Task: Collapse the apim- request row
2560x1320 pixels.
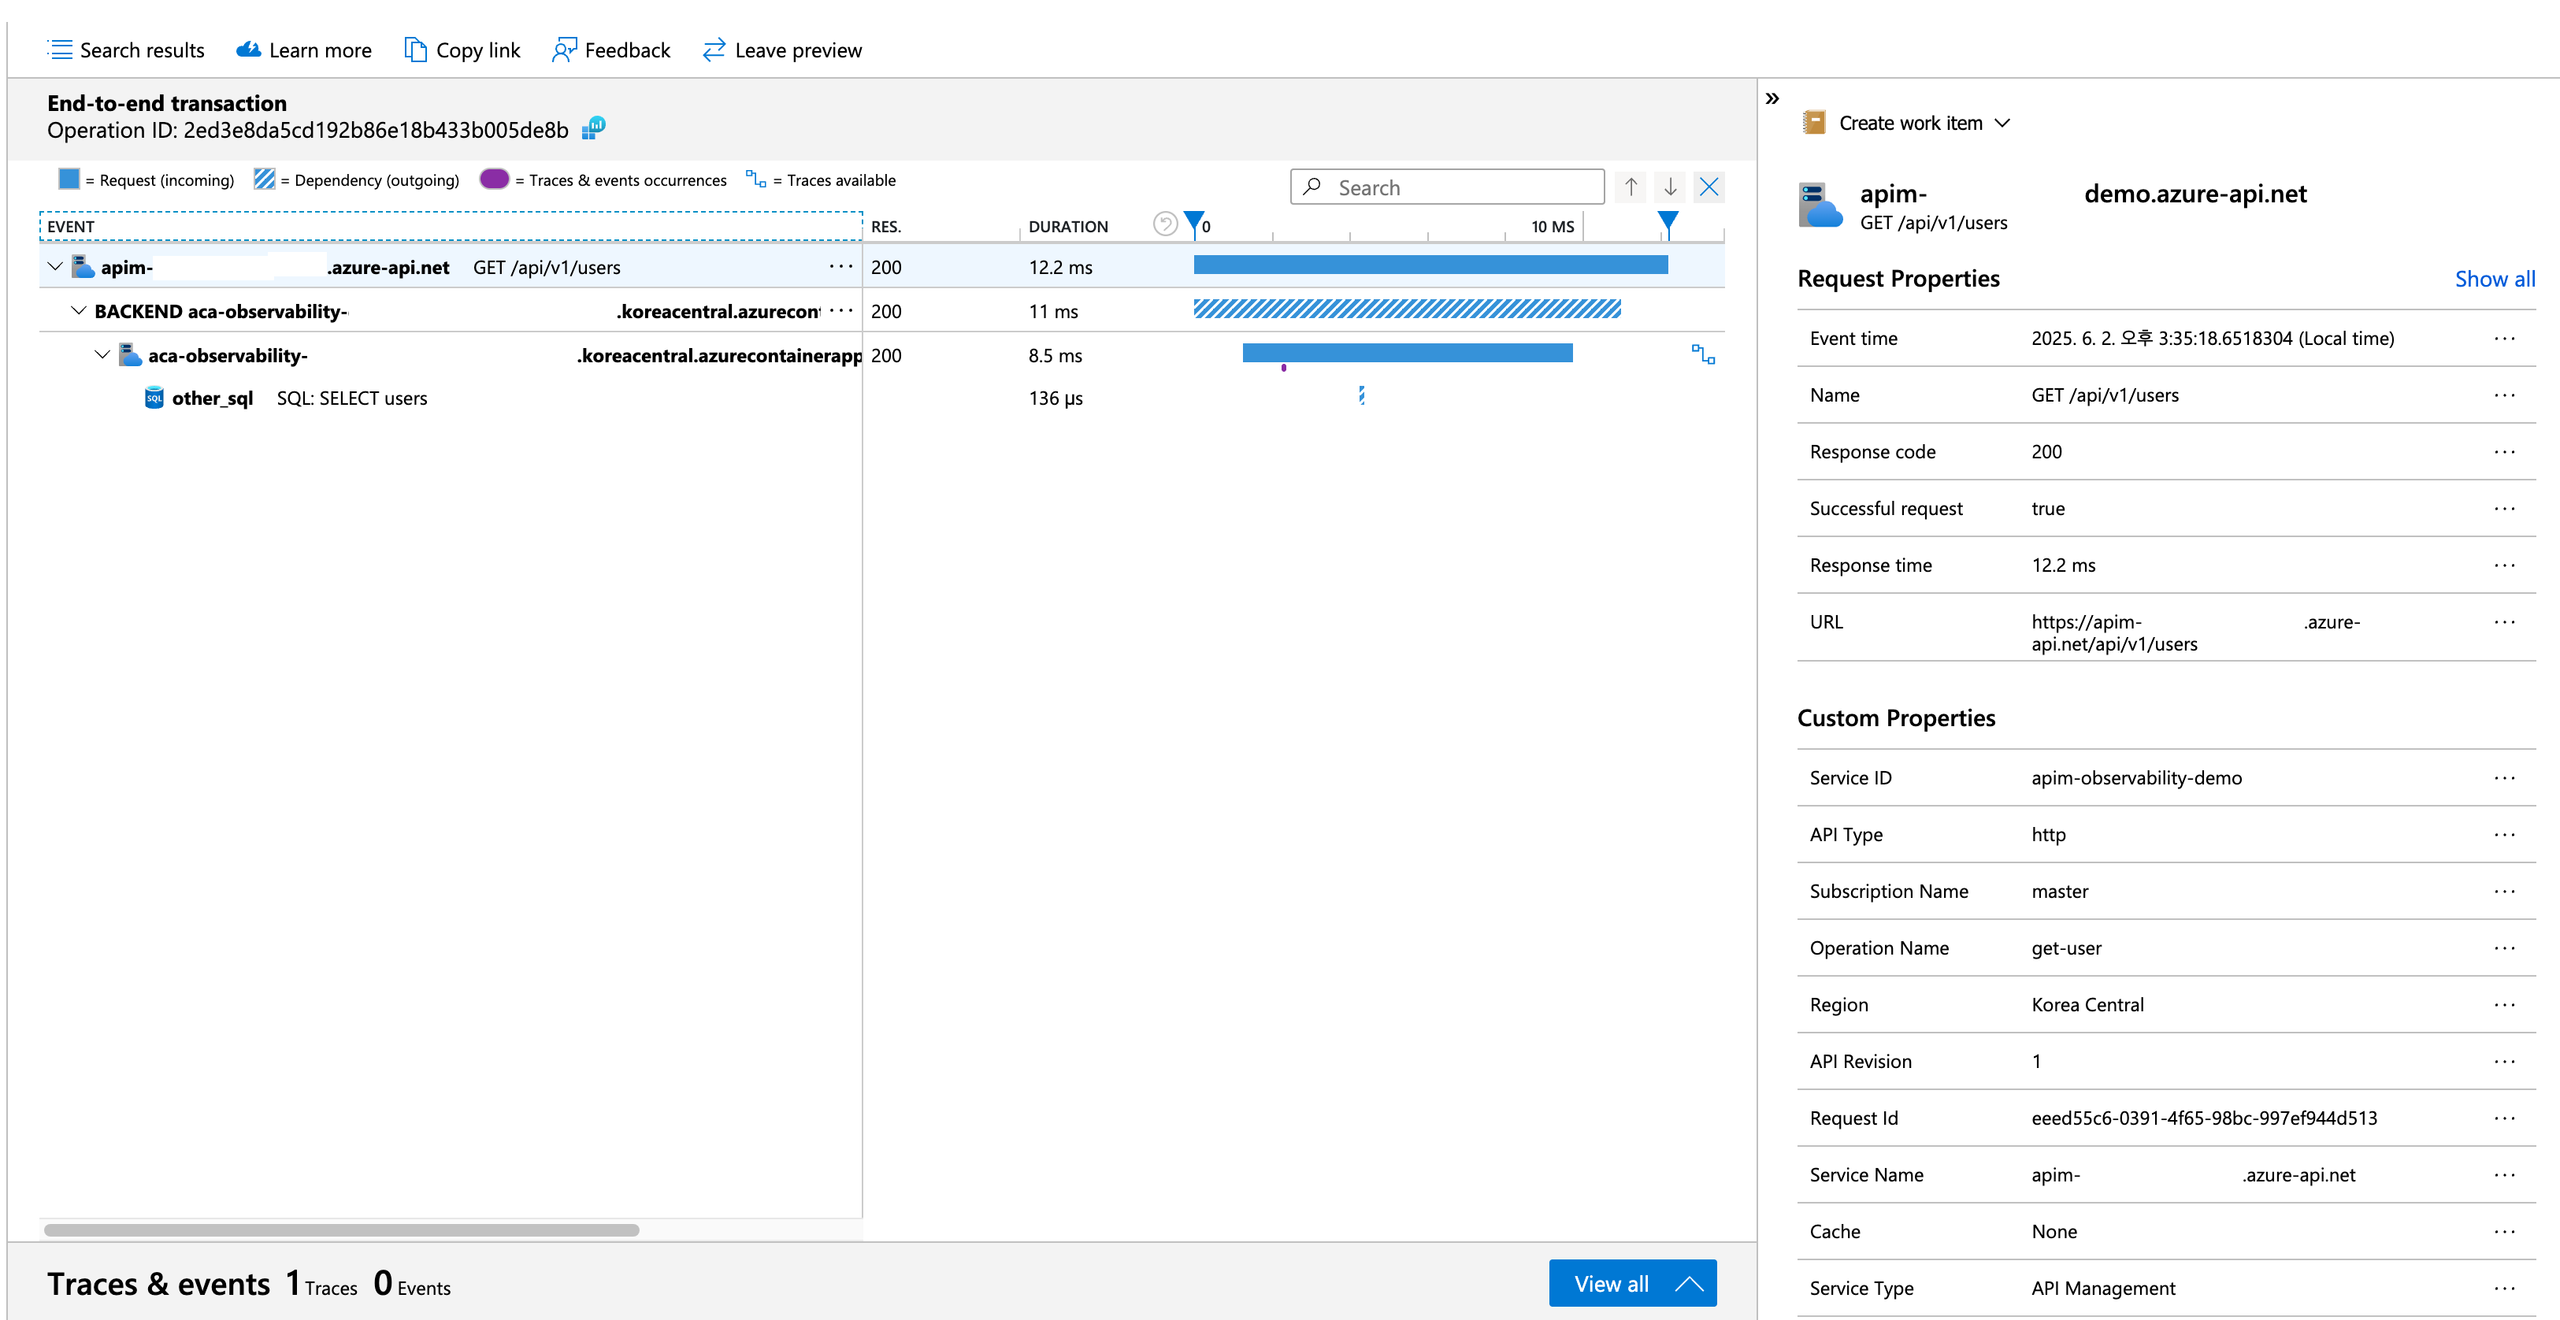Action: coord(55,267)
